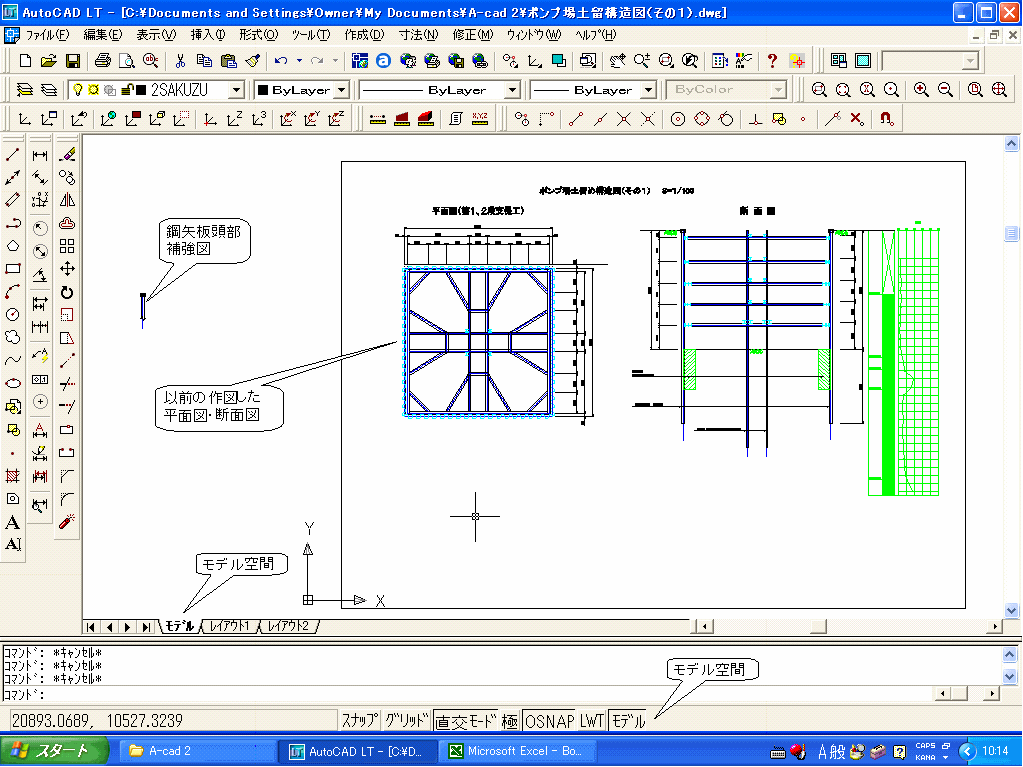1023x767 pixels.
Task: Toggle グリッド display in status bar
Action: click(406, 721)
